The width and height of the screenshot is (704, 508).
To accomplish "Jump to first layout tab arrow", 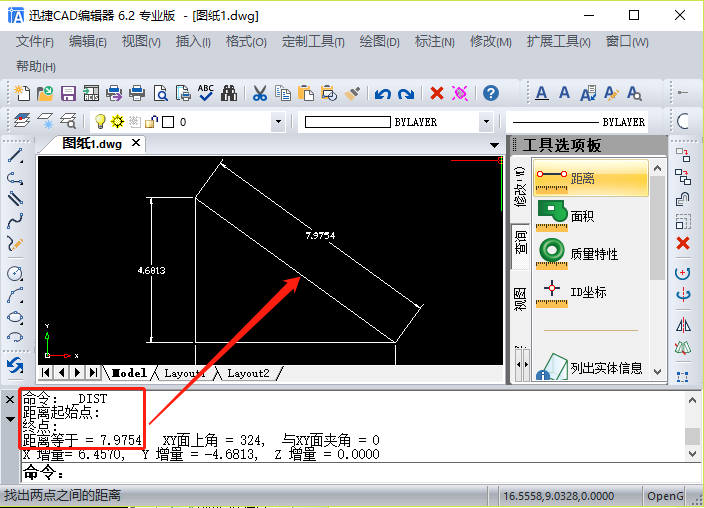I will pos(45,372).
